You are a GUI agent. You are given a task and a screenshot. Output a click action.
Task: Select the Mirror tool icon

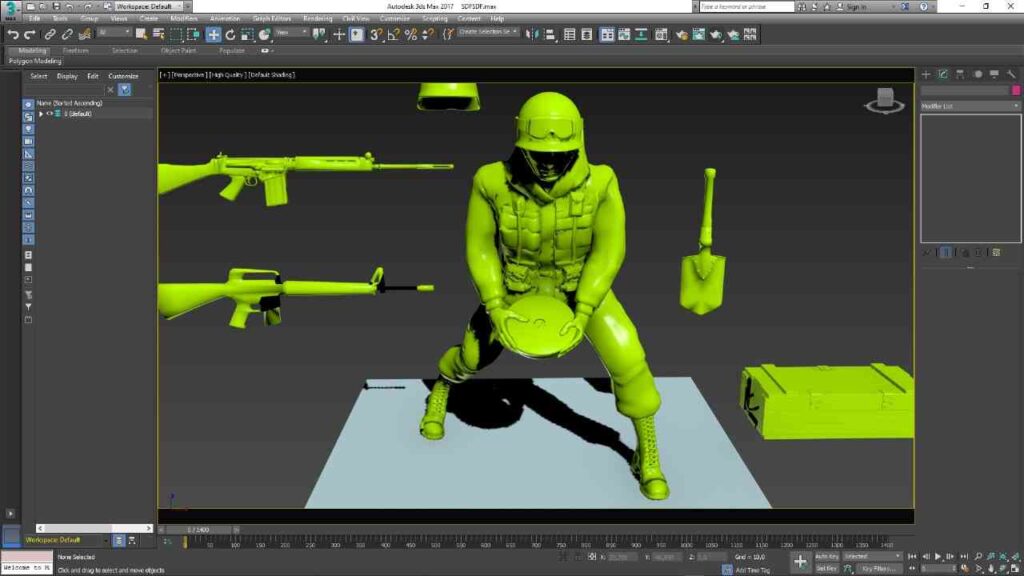tap(531, 34)
